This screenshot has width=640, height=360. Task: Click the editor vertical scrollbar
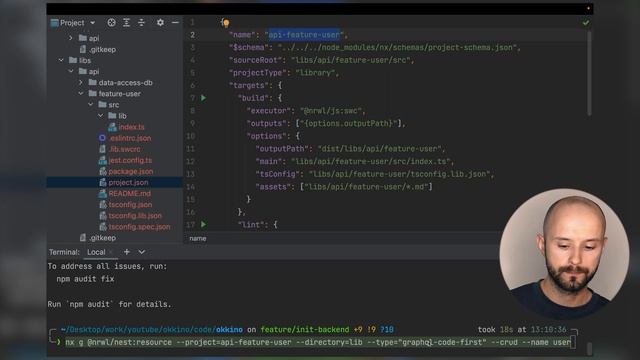click(x=589, y=73)
